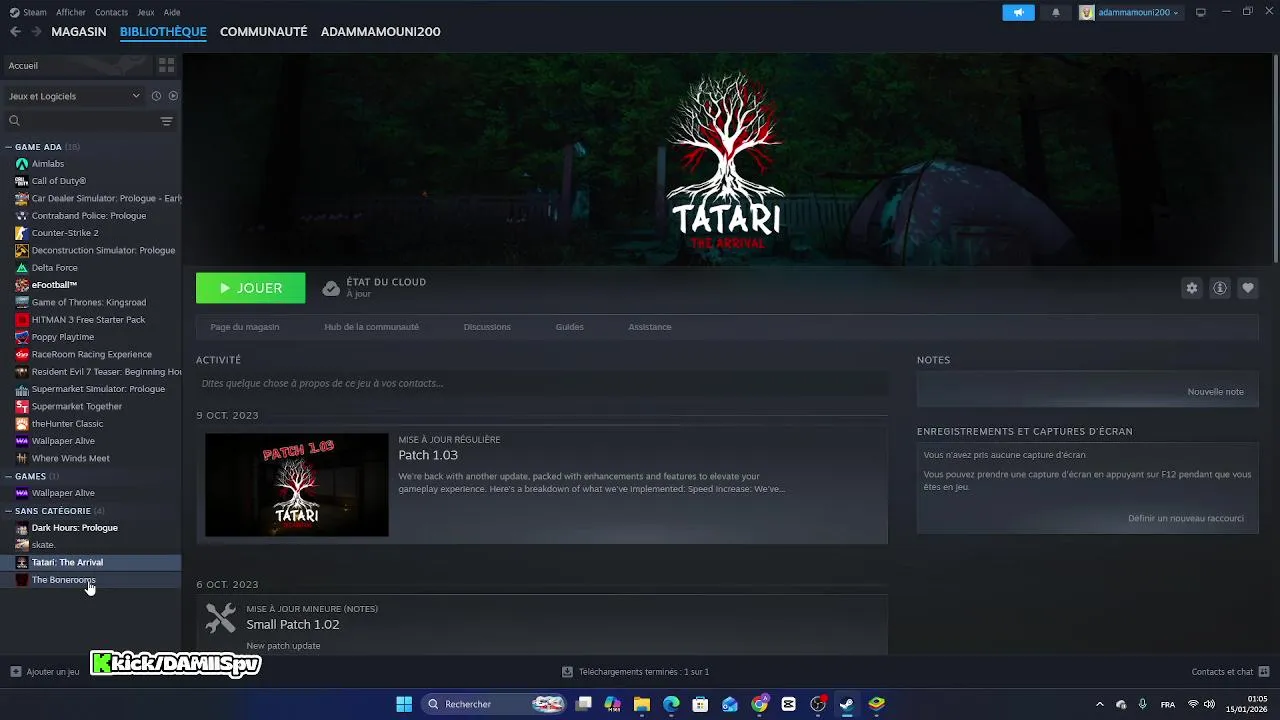Open the Jeux menu
This screenshot has width=1280, height=720.
click(x=145, y=12)
